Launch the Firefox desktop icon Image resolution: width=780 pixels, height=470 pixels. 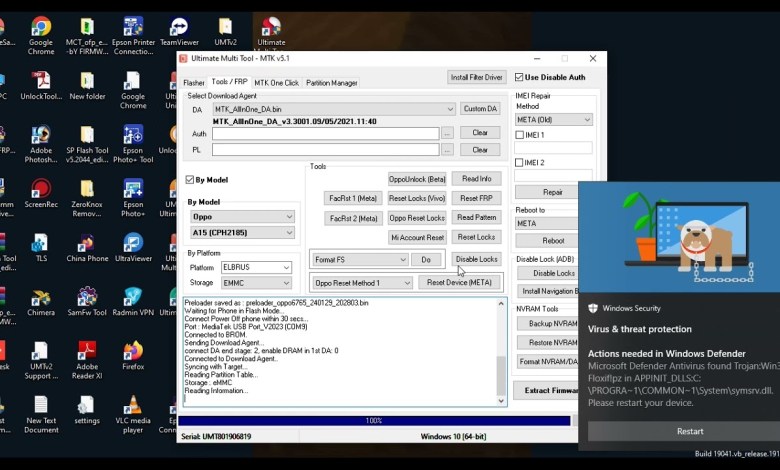[x=133, y=351]
